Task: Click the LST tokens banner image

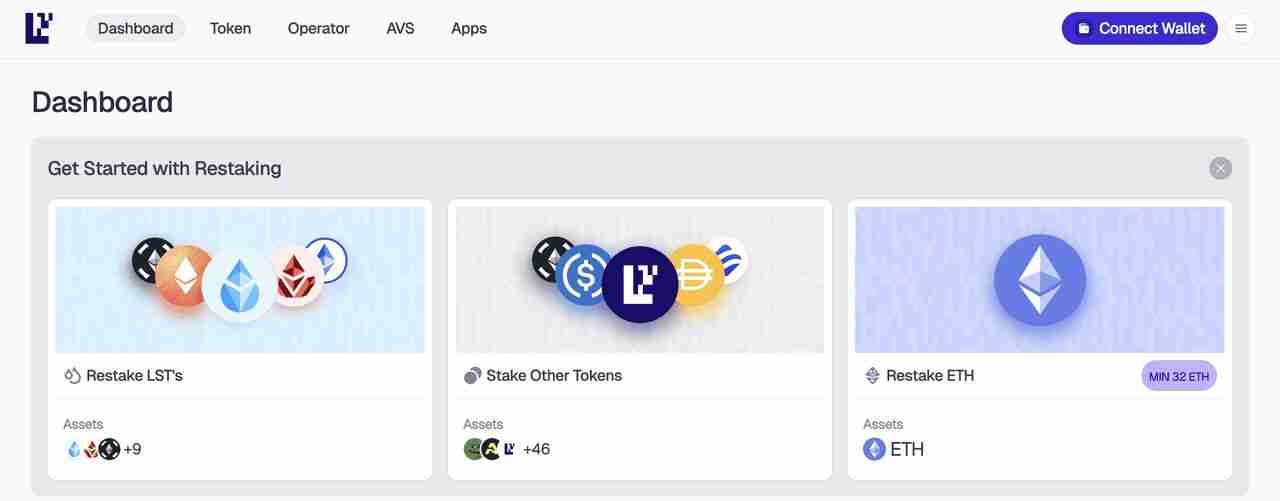Action: click(x=240, y=280)
